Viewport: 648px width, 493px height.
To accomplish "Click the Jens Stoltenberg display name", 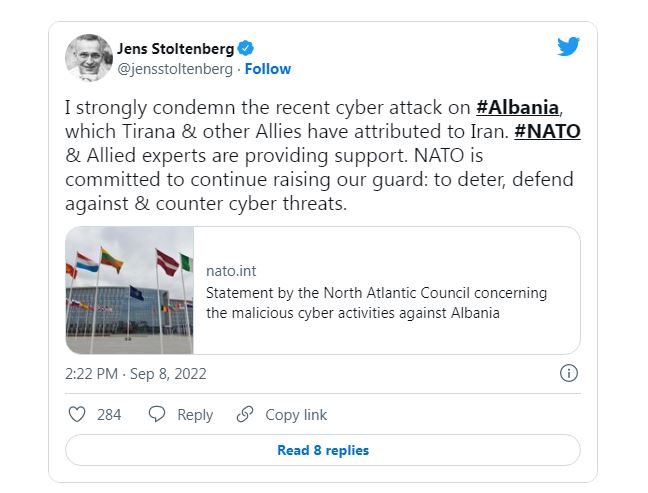I will pyautogui.click(x=175, y=48).
